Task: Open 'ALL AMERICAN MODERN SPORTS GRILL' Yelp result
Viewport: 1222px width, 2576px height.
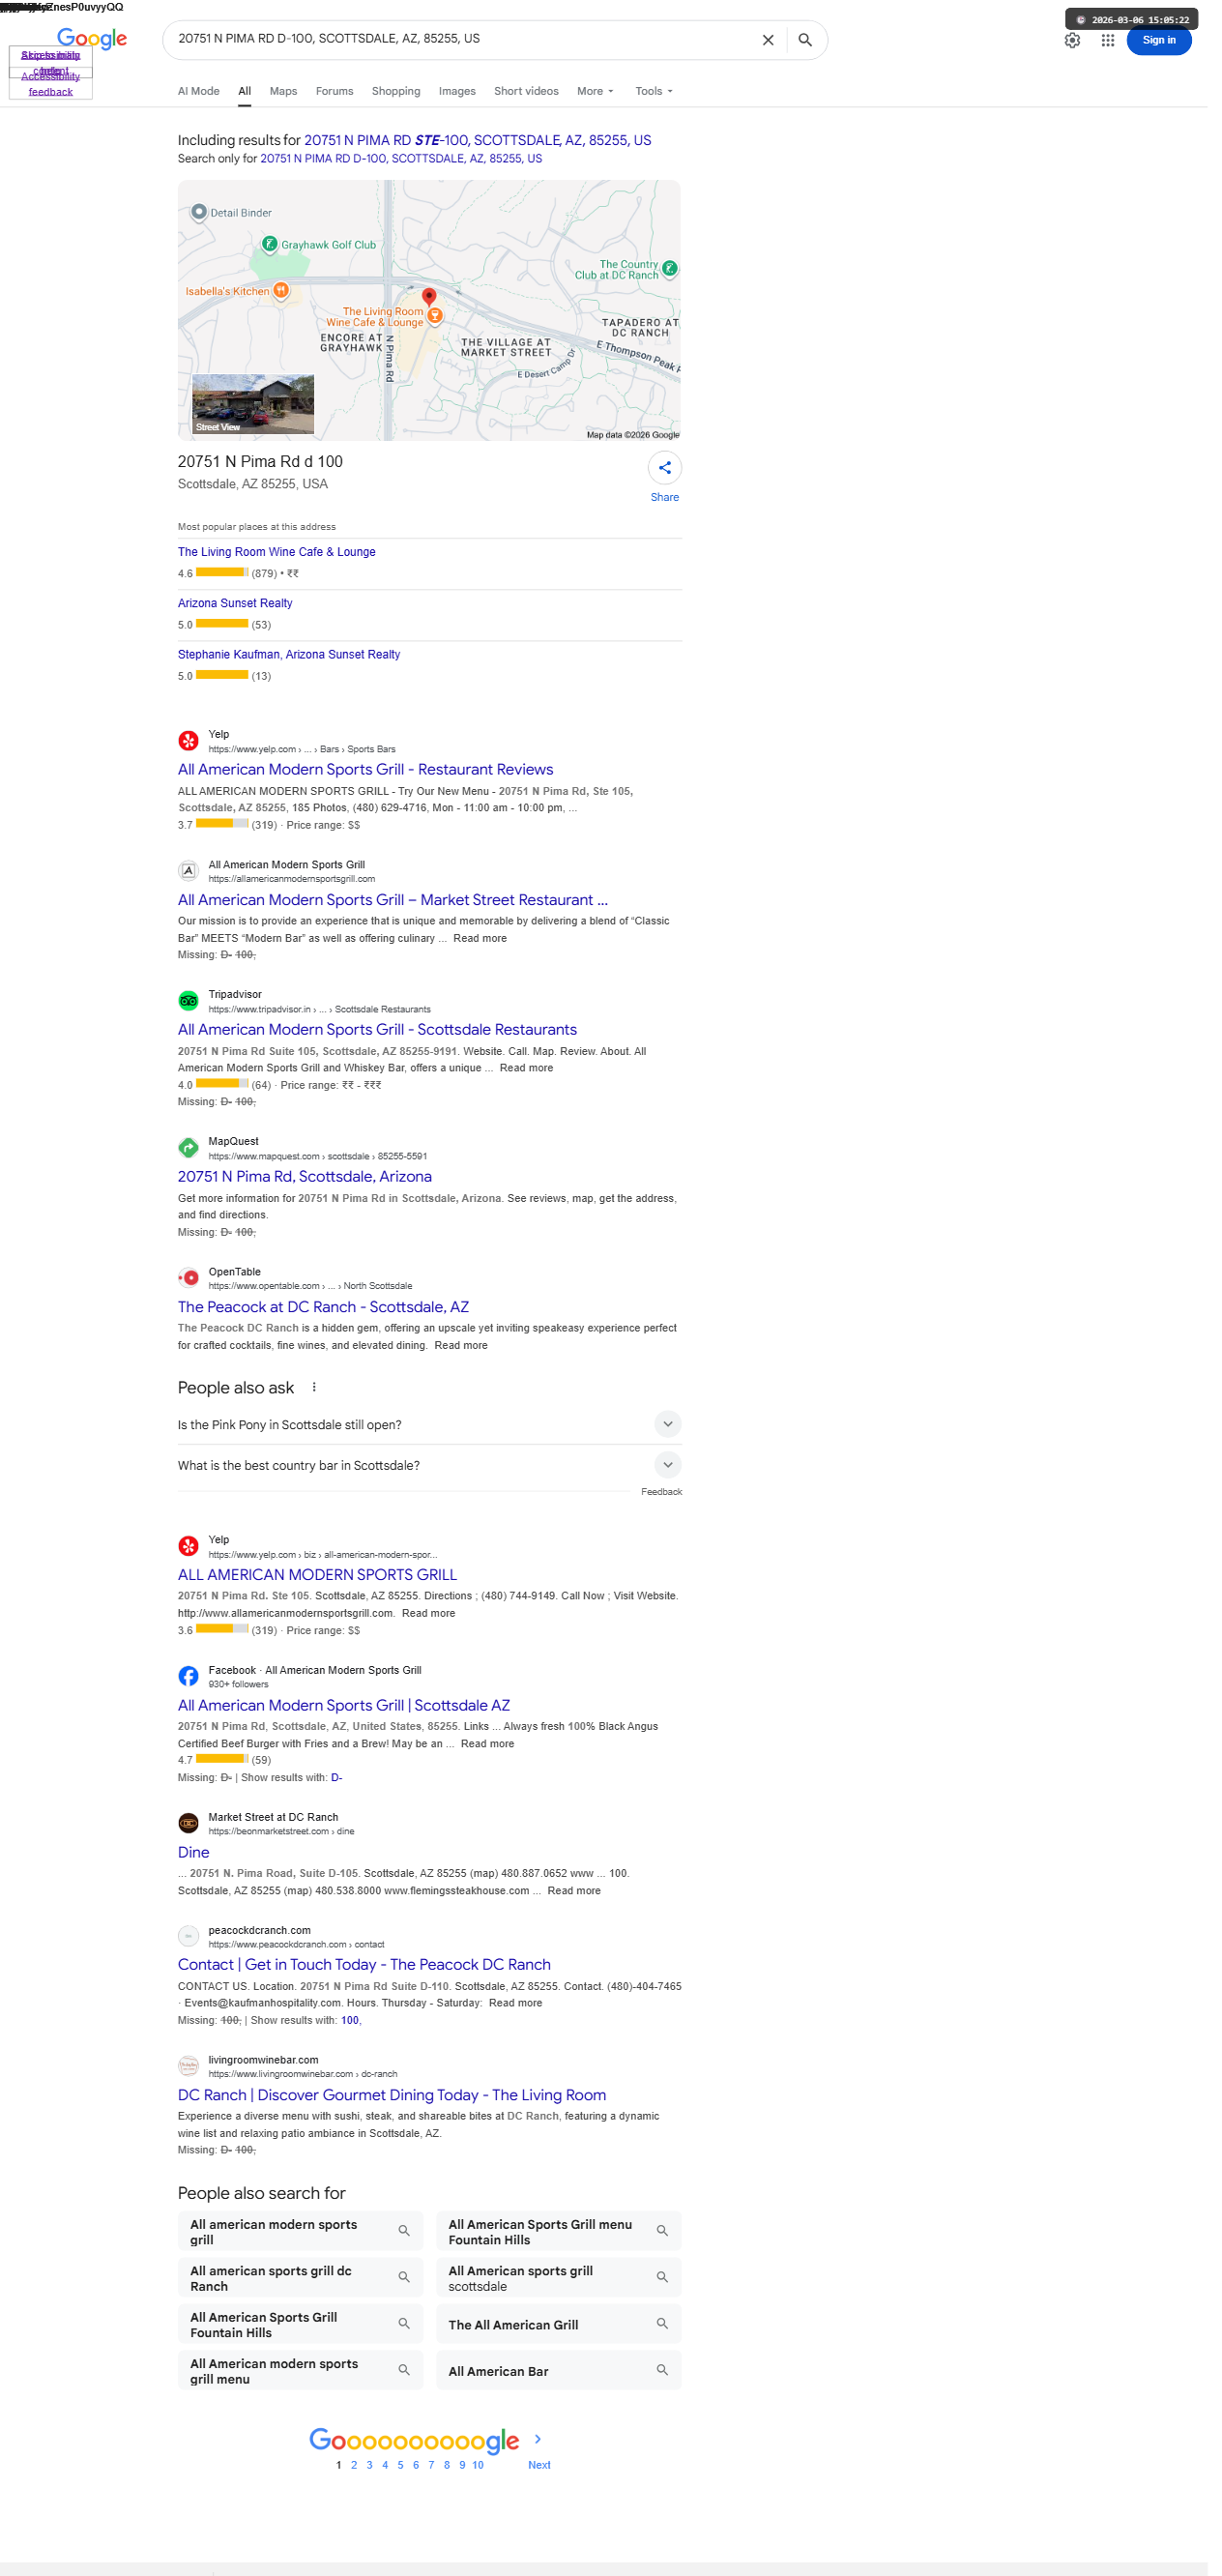Action: coord(321,1593)
